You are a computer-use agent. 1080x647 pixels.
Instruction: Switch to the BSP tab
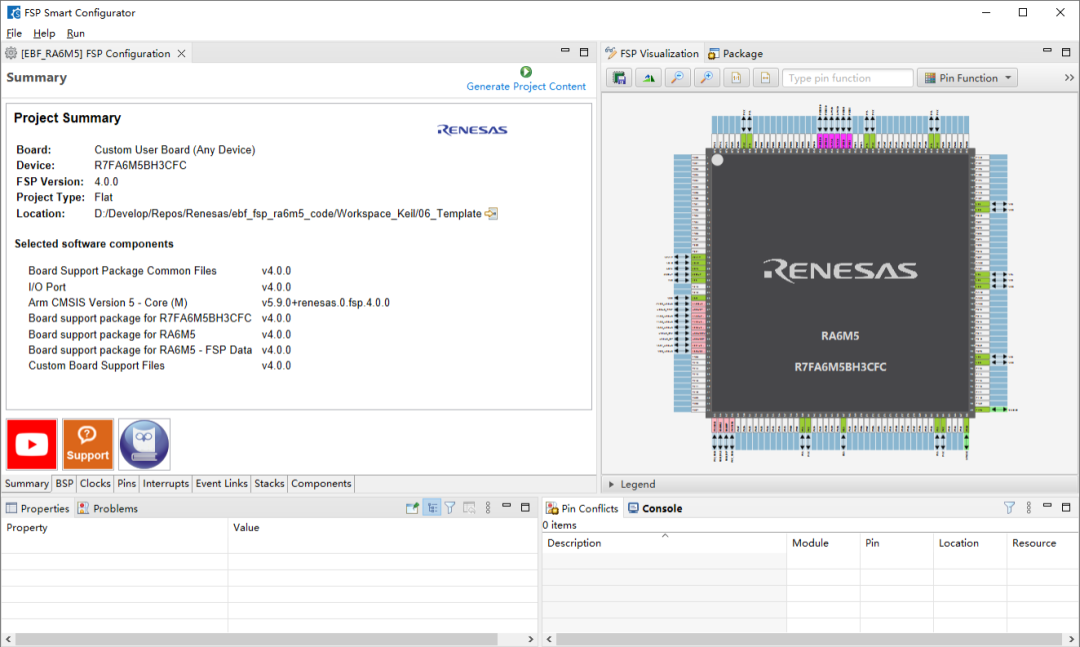click(x=64, y=484)
